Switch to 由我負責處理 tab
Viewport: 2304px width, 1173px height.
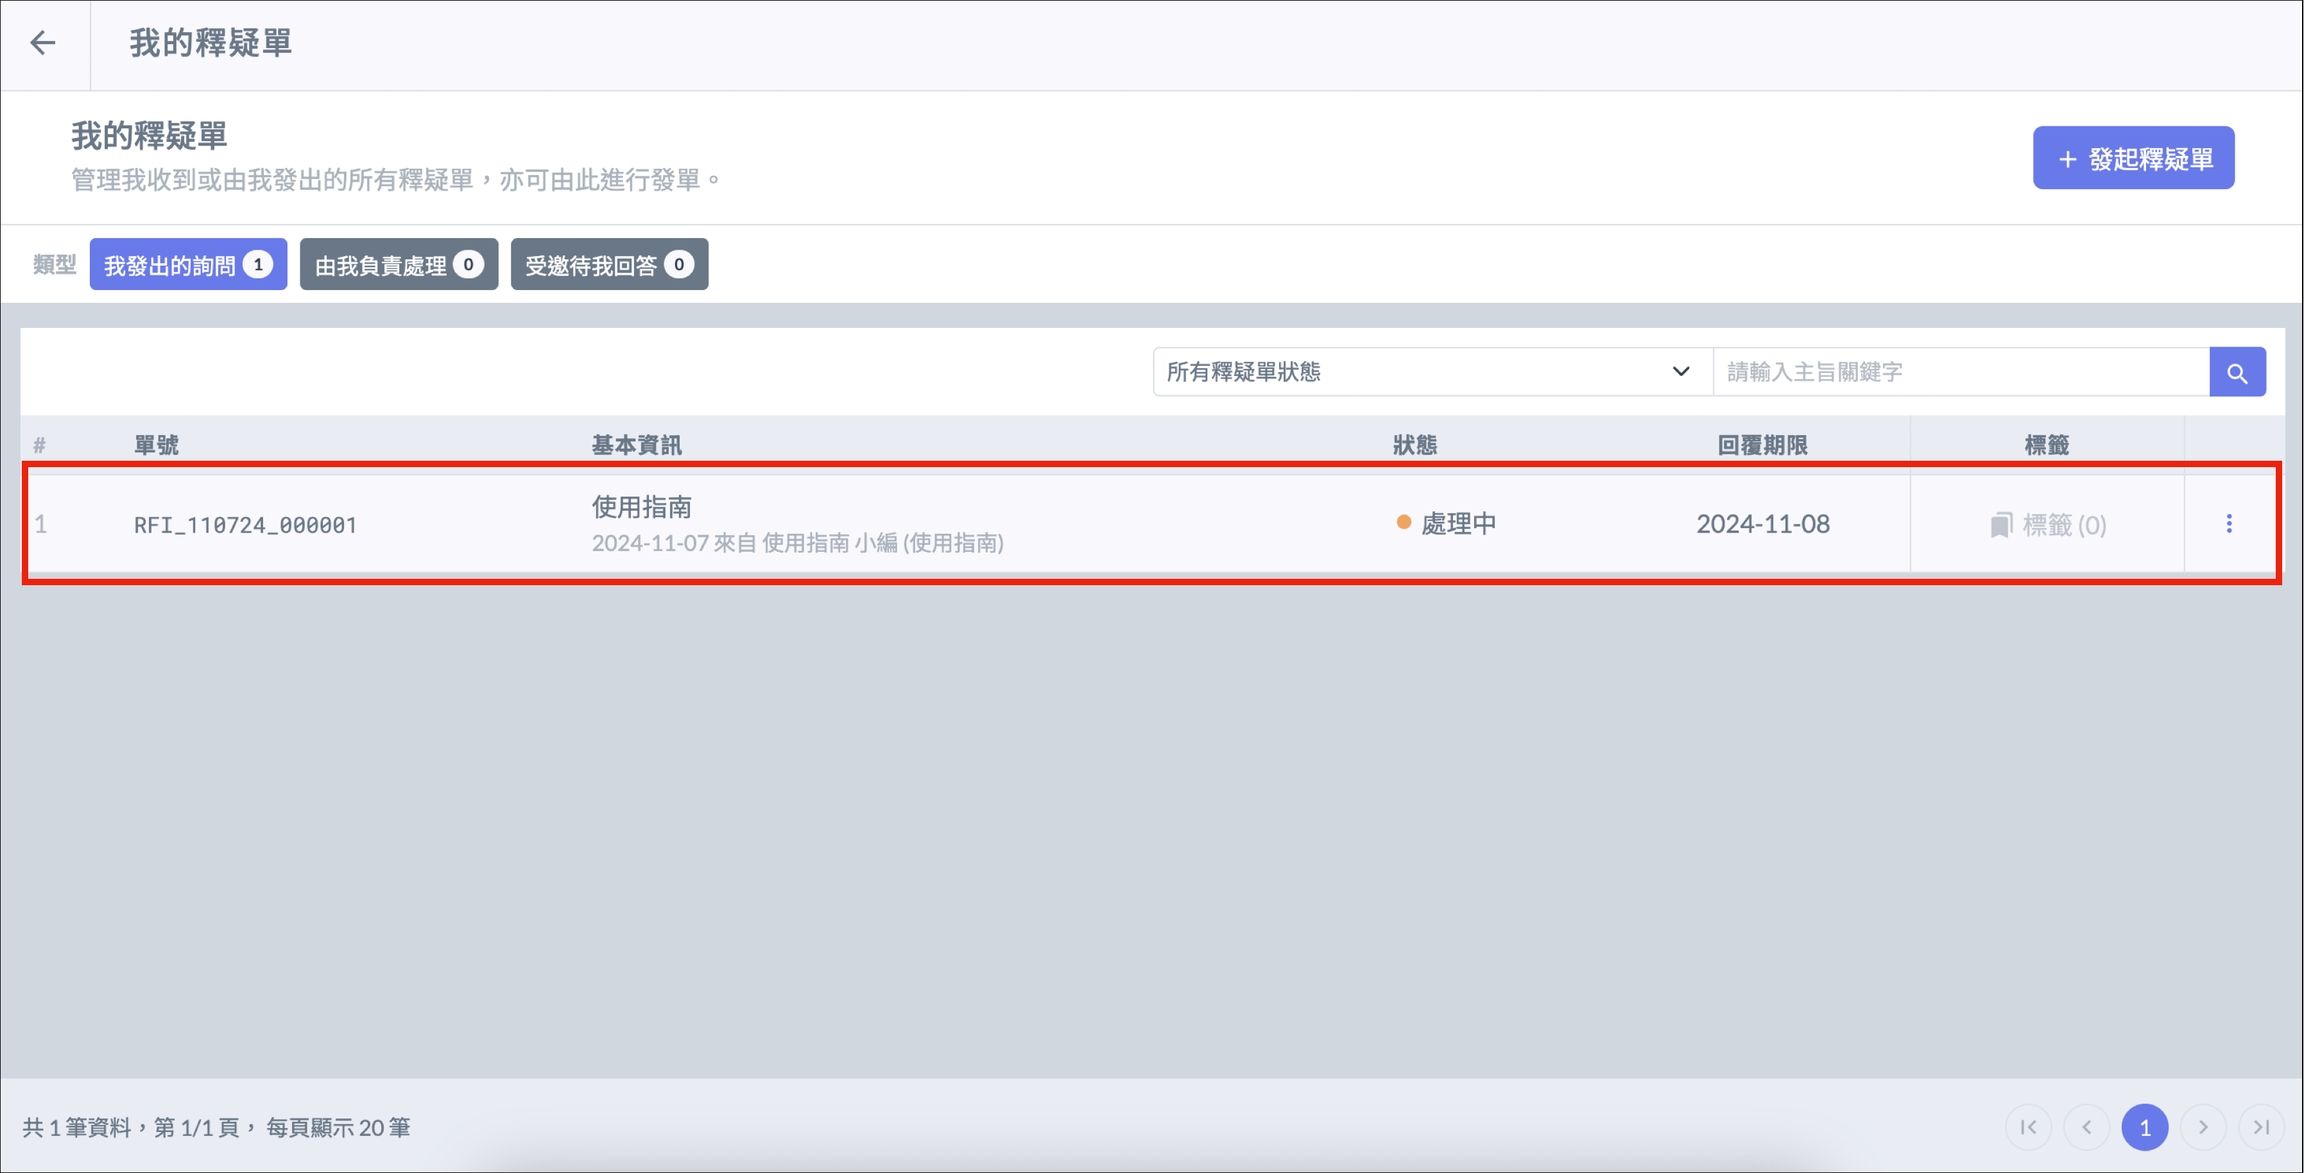pos(398,265)
